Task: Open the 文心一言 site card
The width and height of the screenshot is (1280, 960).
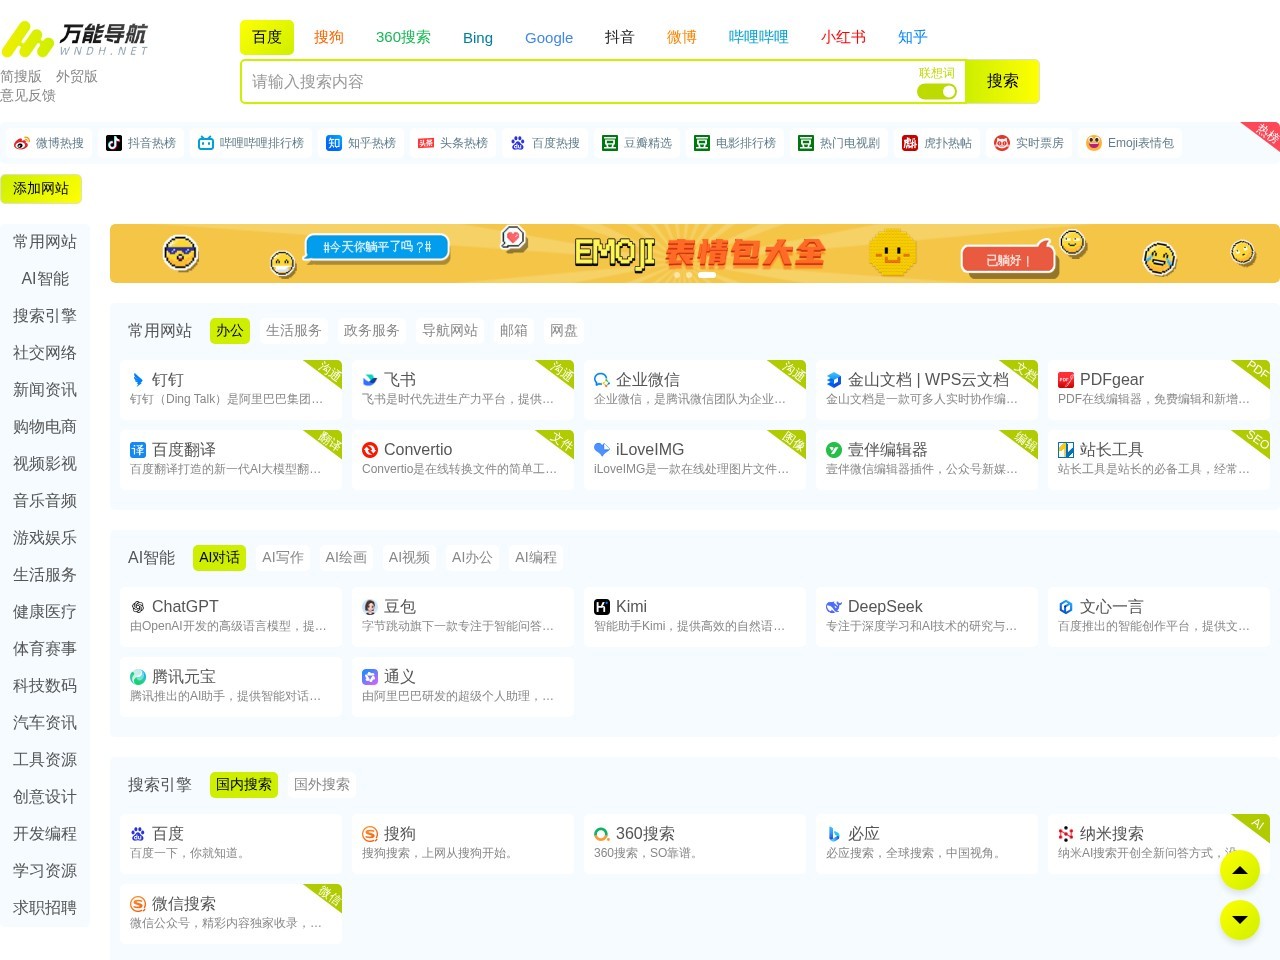Action: [x=1159, y=616]
